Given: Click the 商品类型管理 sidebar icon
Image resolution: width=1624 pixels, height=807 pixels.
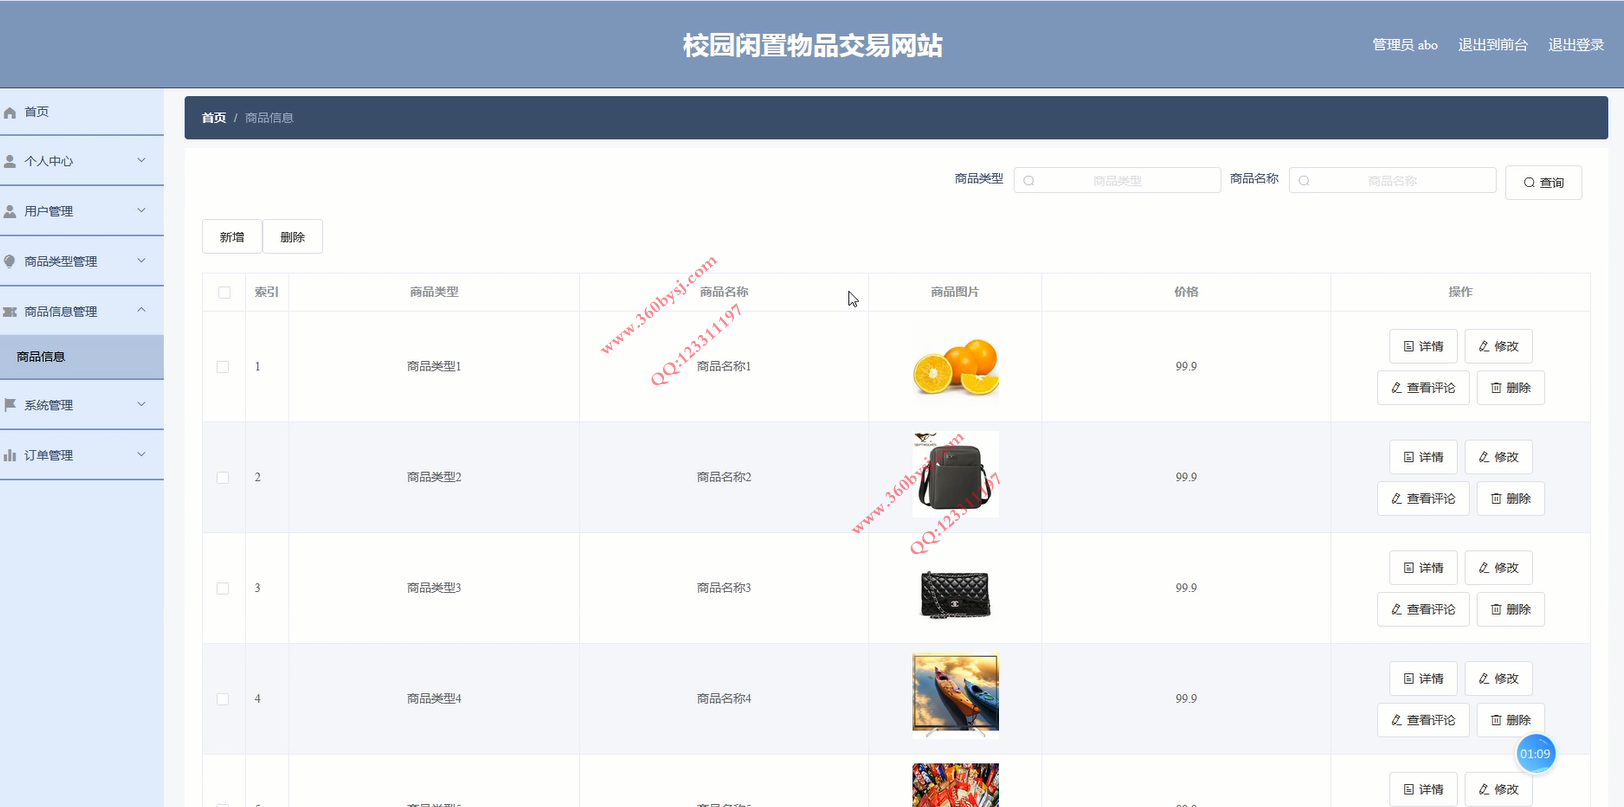Looking at the screenshot, I should 10,261.
